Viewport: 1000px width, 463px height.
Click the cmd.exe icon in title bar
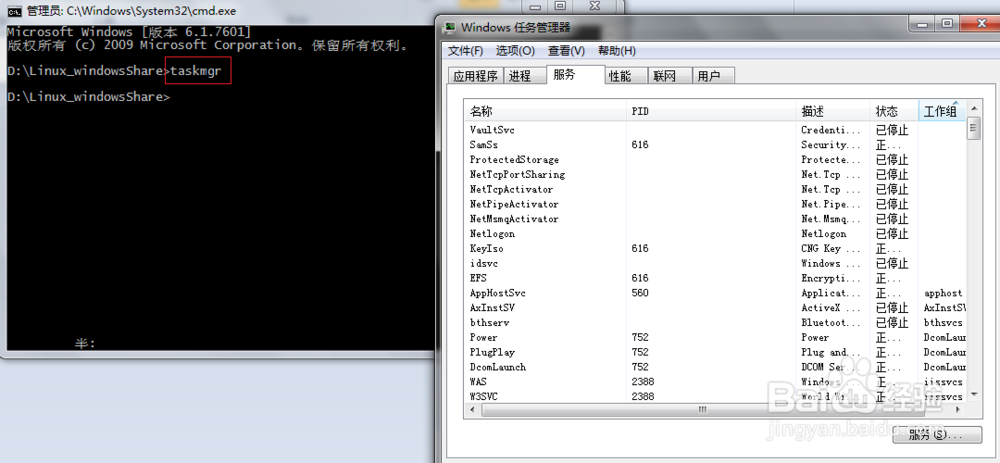point(14,11)
